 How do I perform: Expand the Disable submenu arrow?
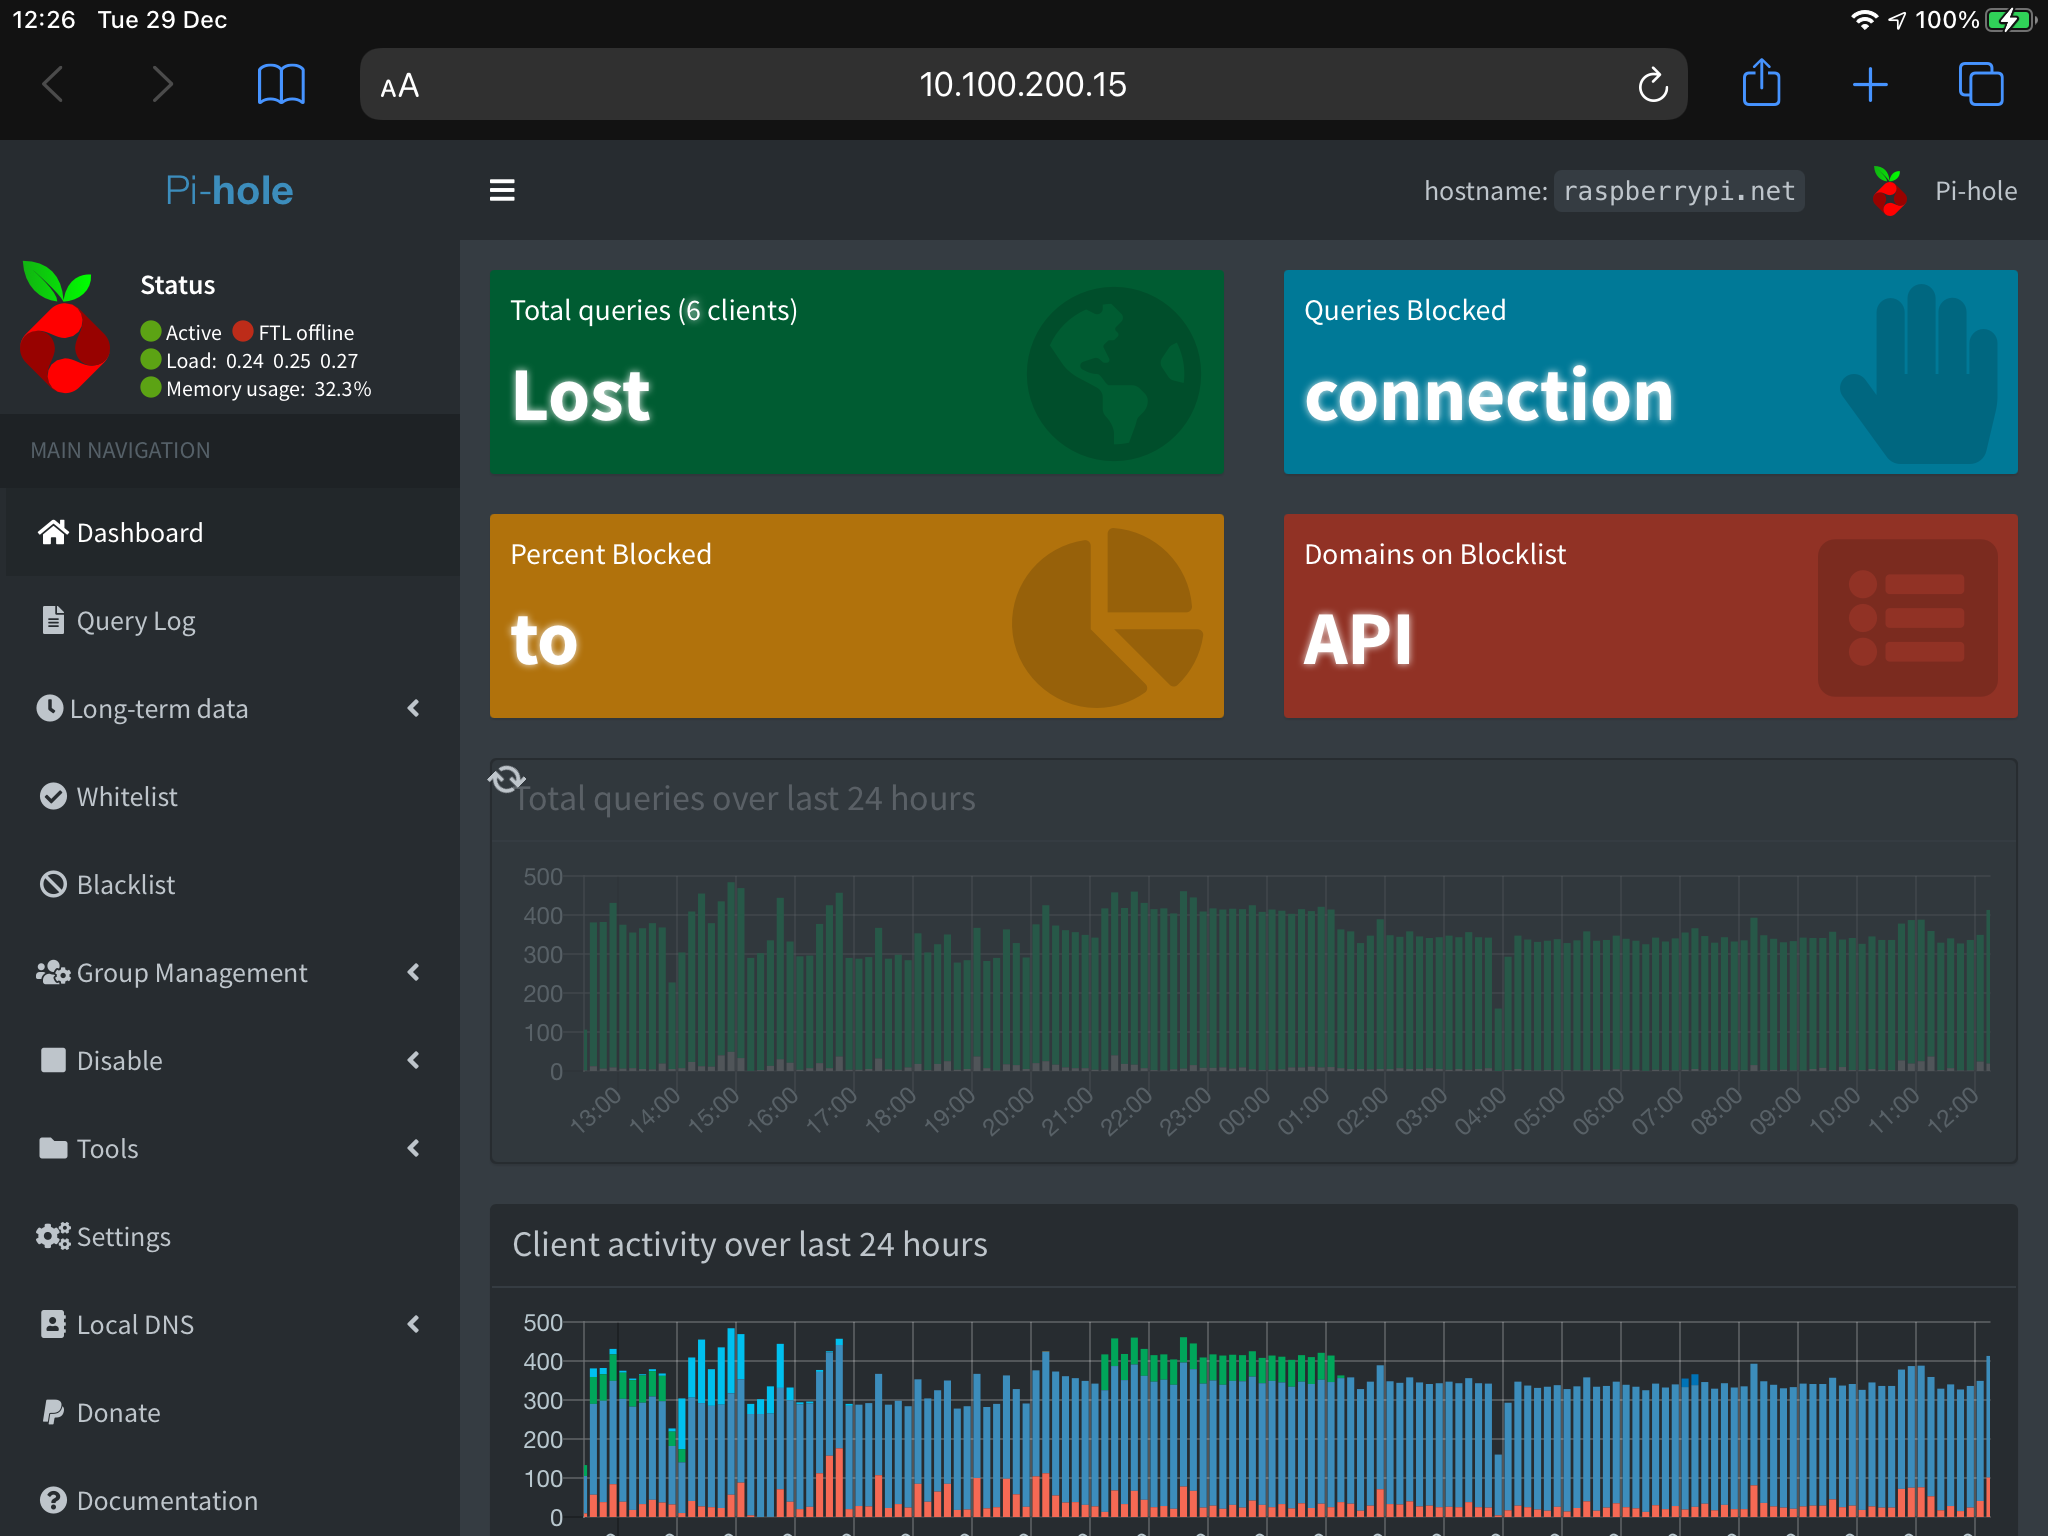tap(413, 1060)
